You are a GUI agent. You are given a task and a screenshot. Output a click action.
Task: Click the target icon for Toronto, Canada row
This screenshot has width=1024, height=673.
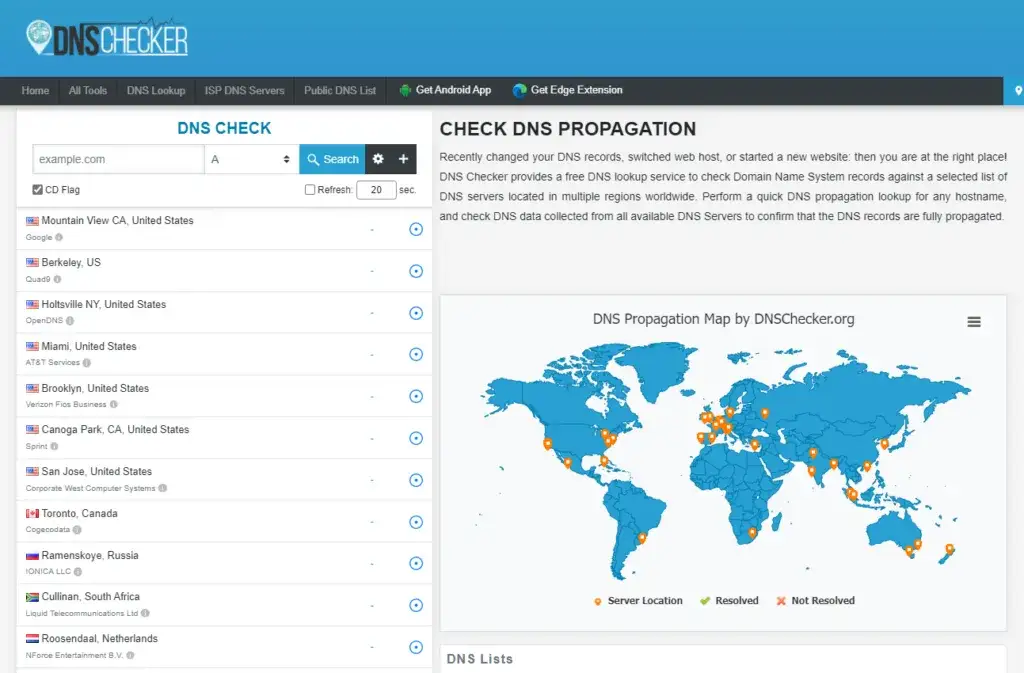pos(416,522)
